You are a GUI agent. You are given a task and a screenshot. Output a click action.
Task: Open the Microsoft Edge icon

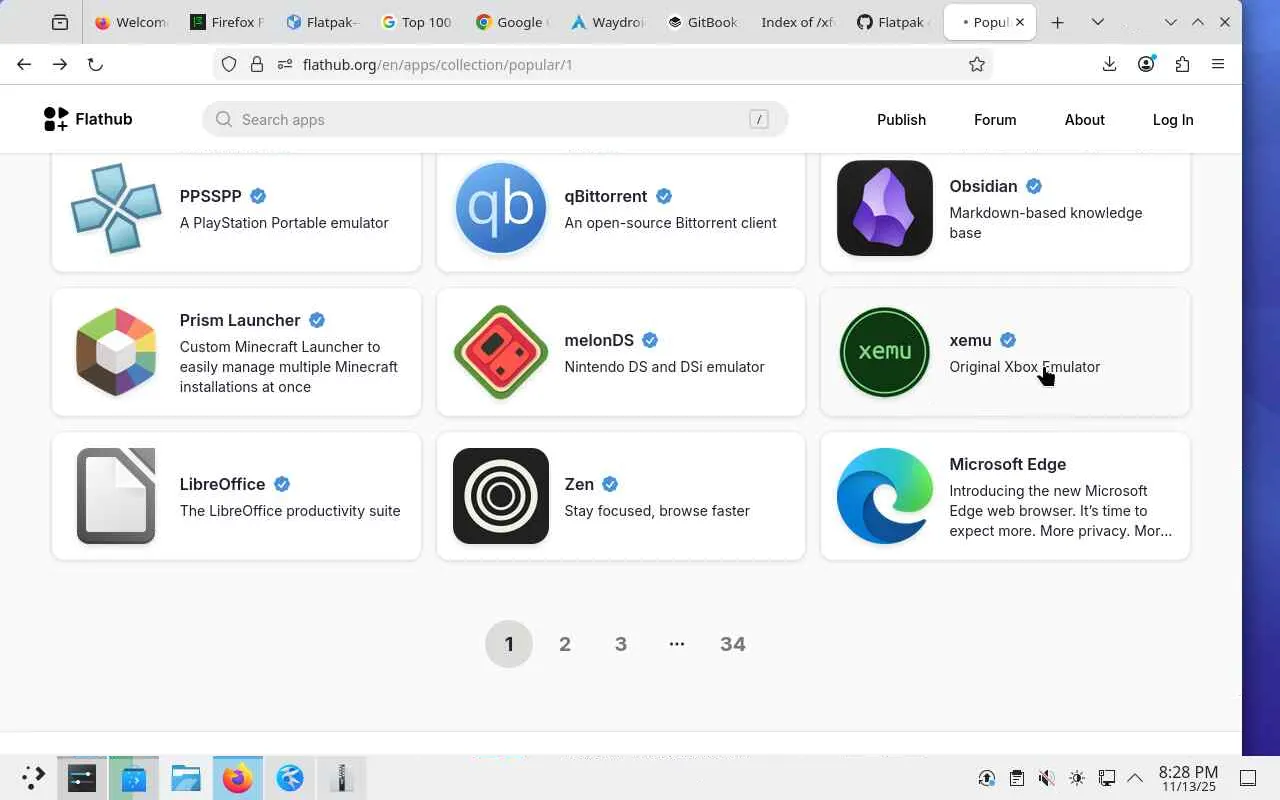pos(885,496)
